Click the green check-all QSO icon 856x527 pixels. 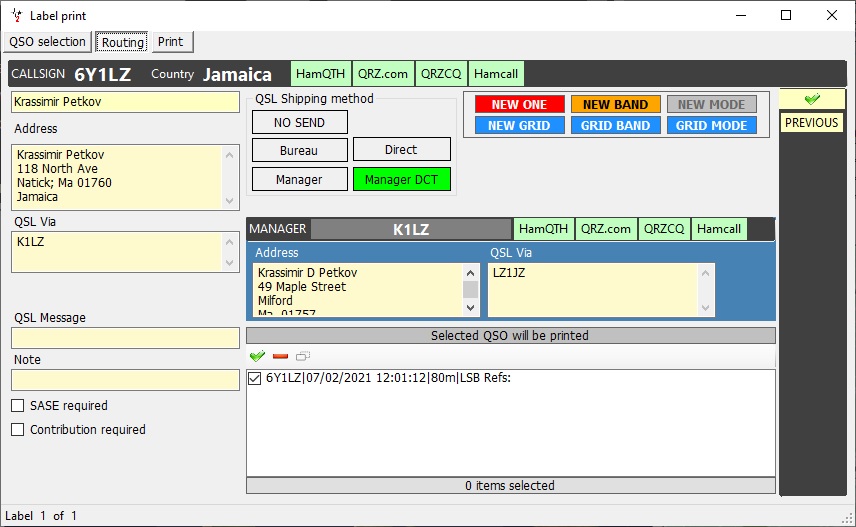[257, 356]
